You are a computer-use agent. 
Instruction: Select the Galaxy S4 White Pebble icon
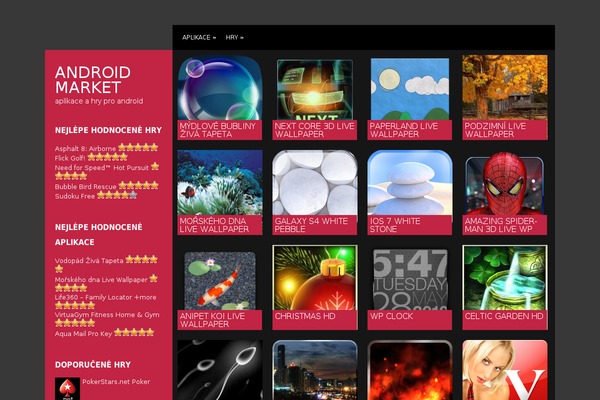315,182
